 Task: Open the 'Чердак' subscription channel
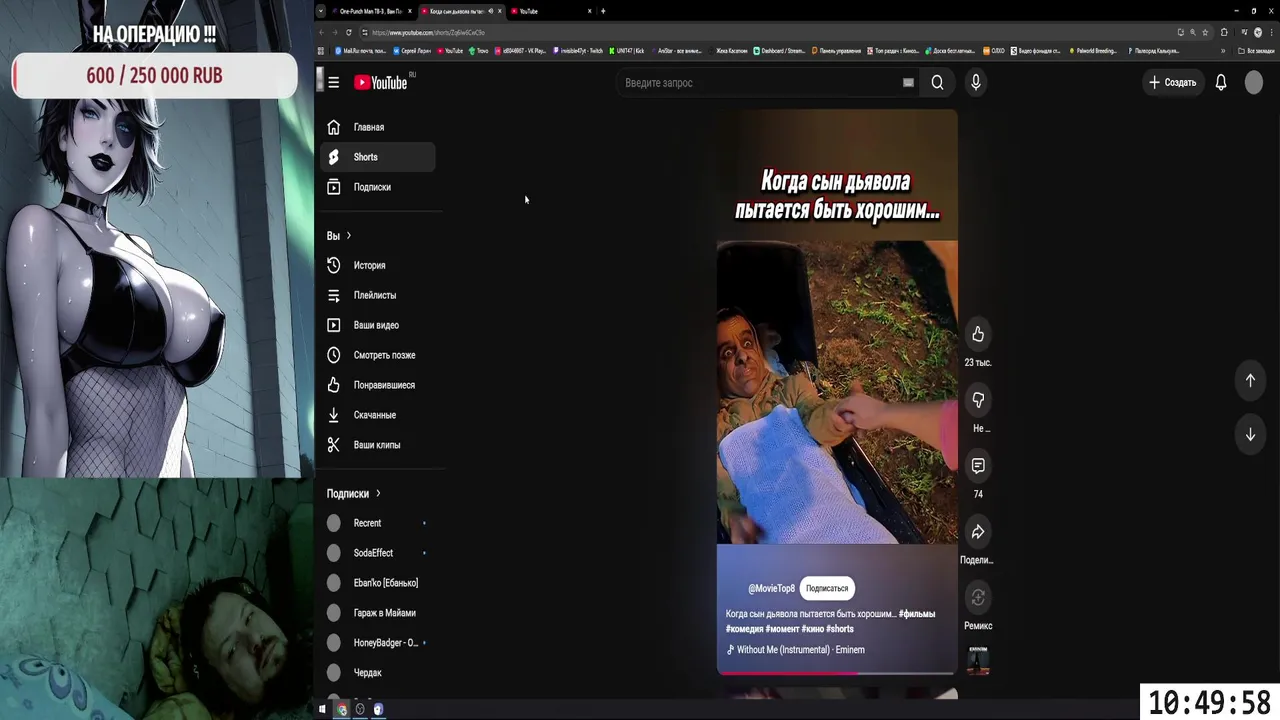(378, 673)
